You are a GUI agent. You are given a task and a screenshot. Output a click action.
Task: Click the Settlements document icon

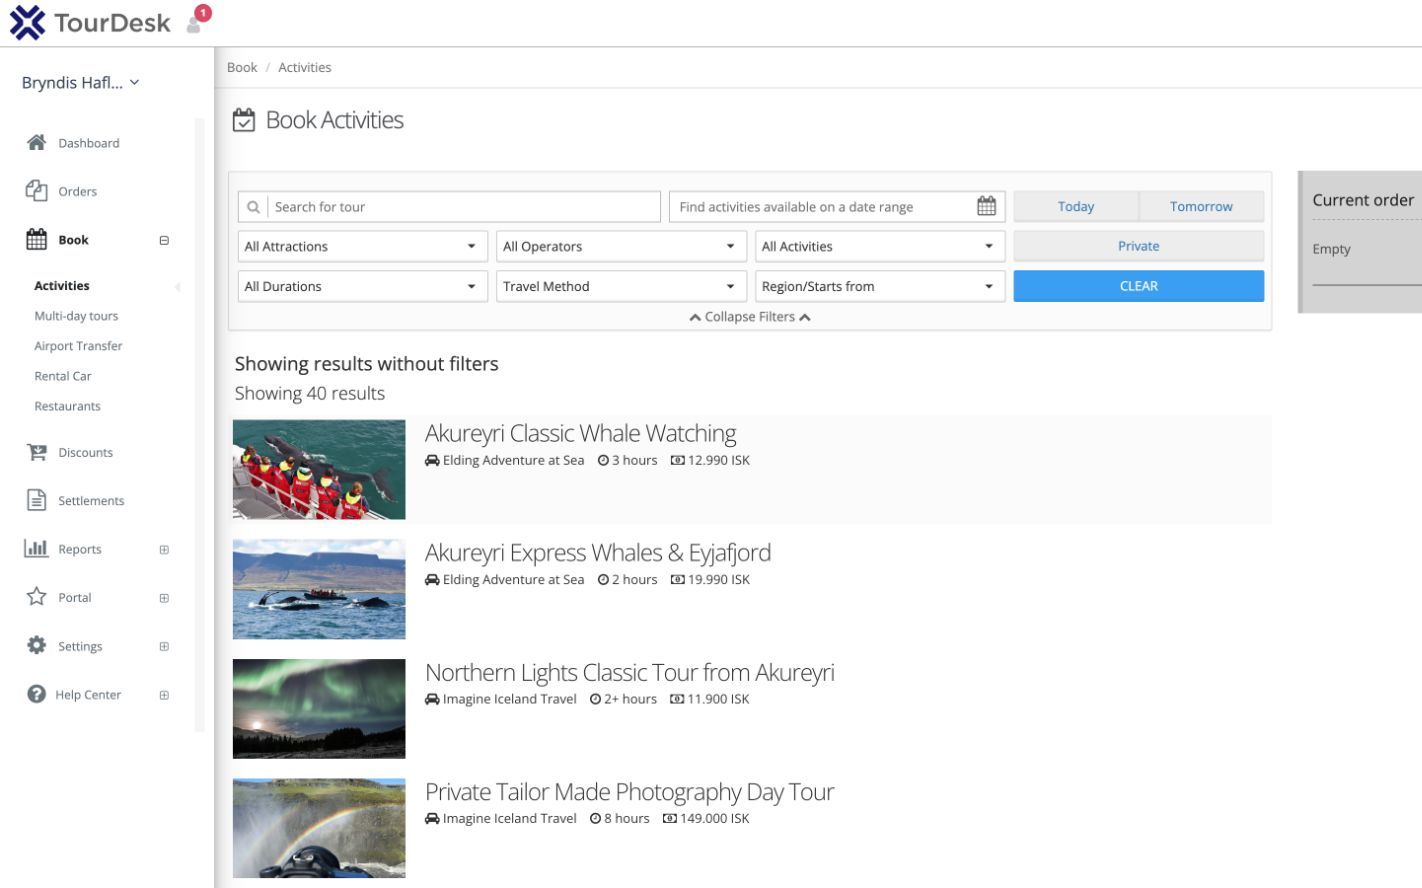(37, 500)
